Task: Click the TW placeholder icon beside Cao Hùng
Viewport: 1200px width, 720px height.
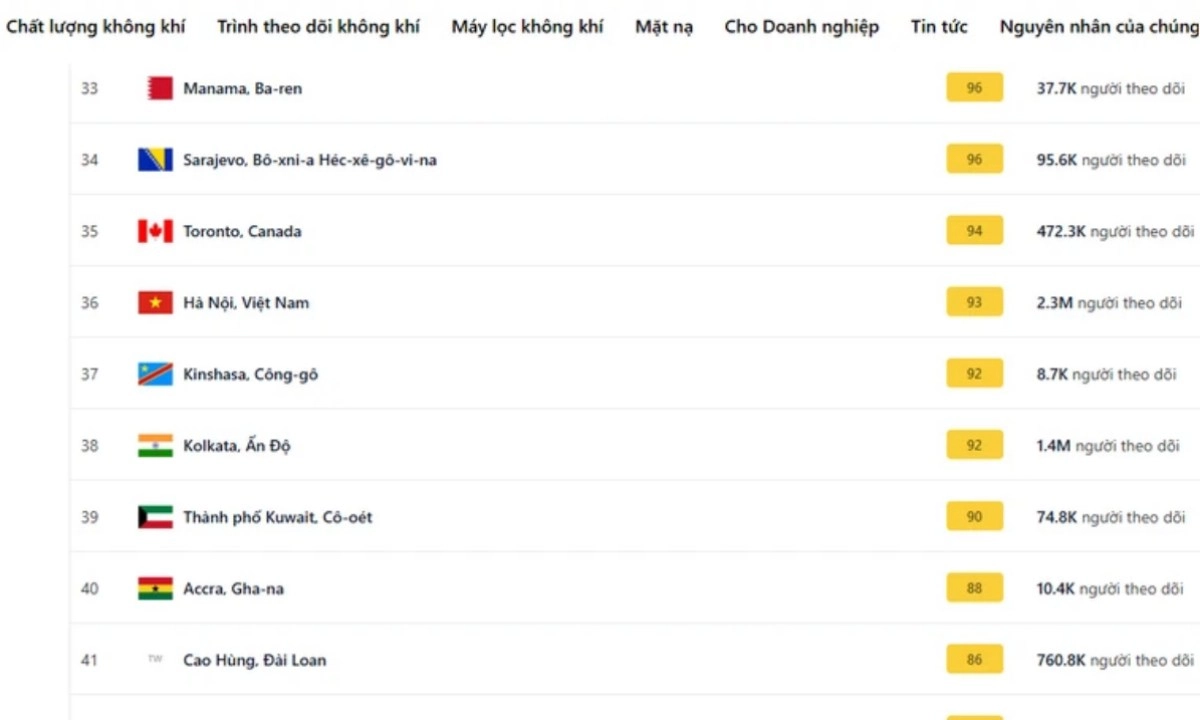Action: pyautogui.click(x=155, y=659)
